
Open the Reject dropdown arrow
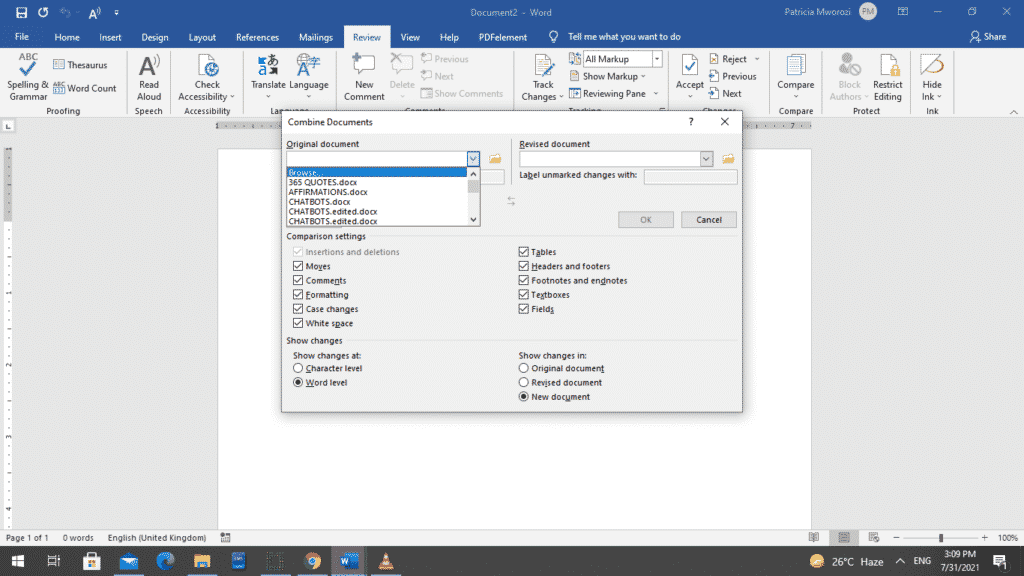coord(757,59)
